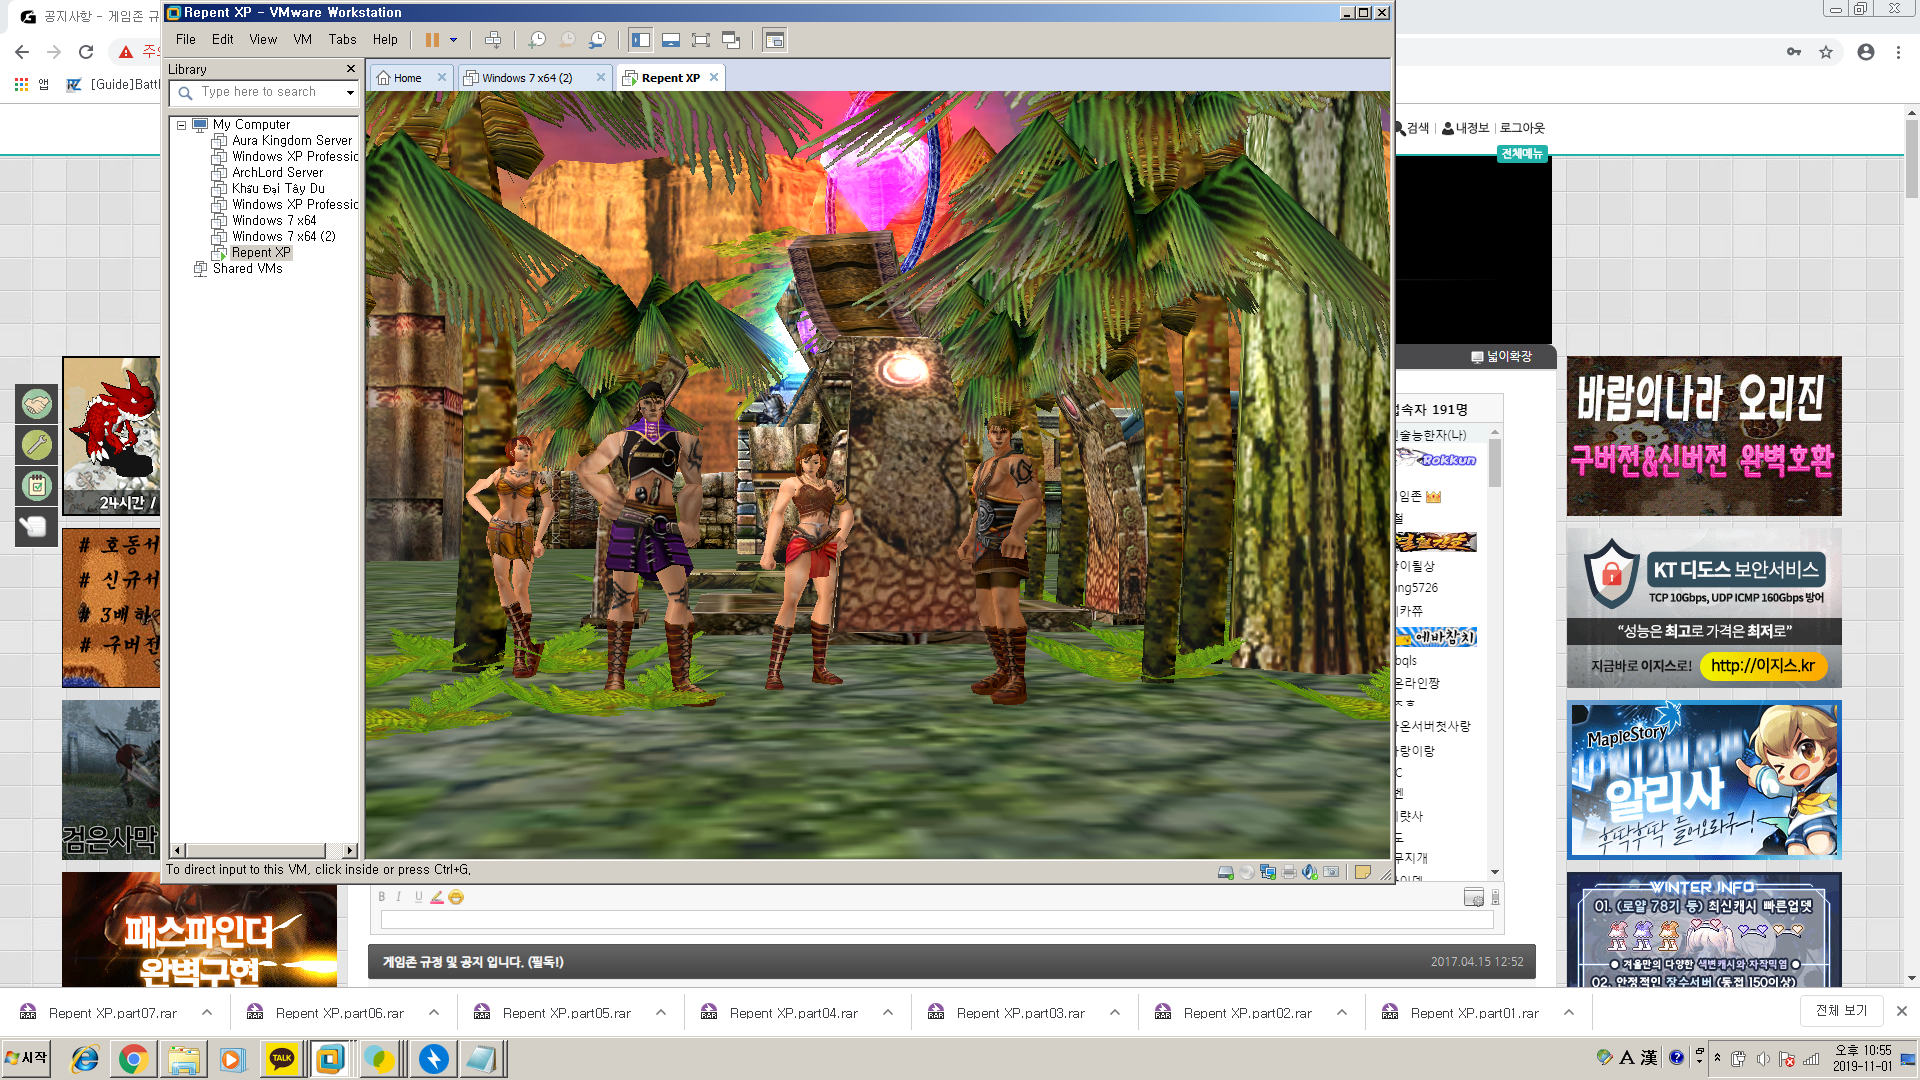Take a snapshot of this VM

coord(537,40)
